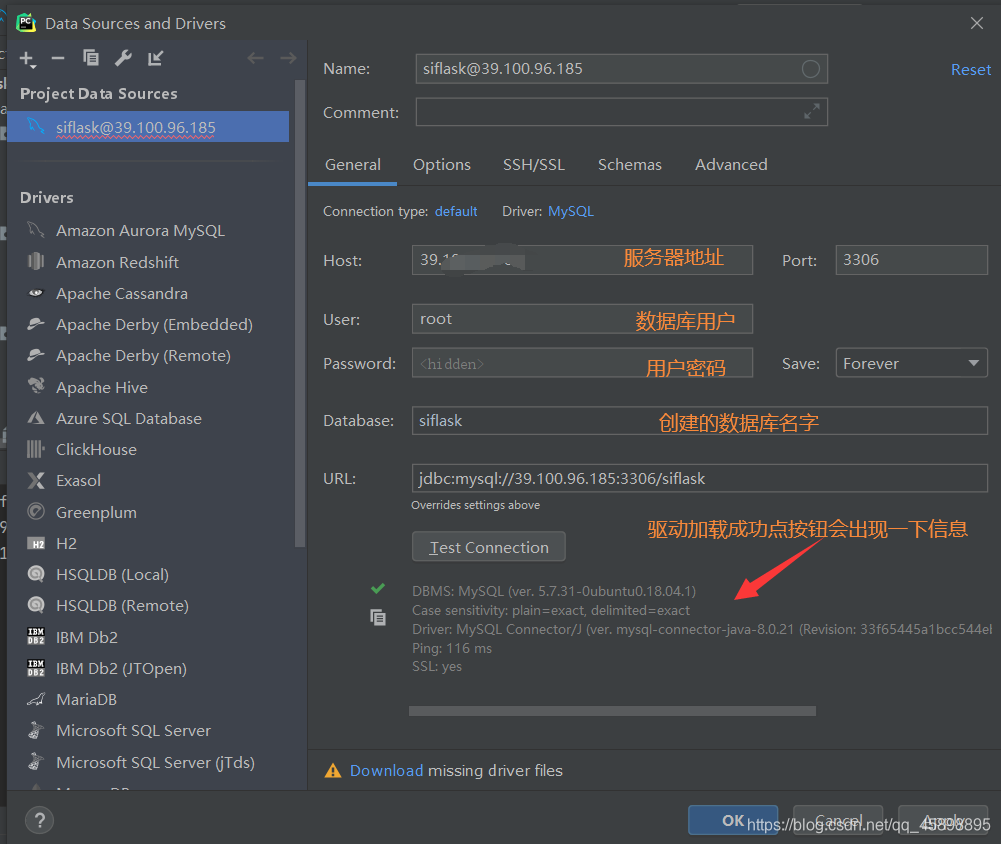Select H2 driver
Image resolution: width=1001 pixels, height=844 pixels.
coord(66,543)
